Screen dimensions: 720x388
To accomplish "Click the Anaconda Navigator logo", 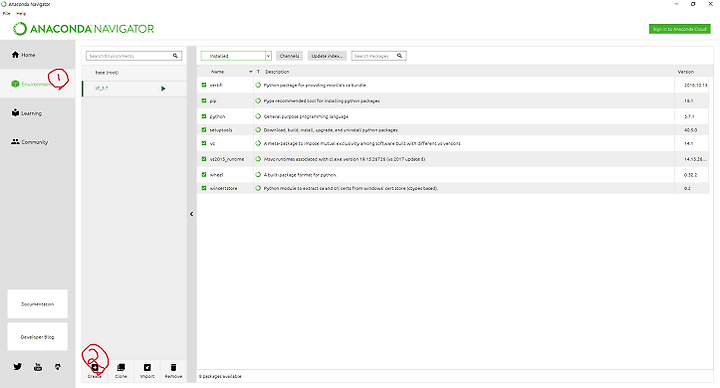I will (83, 29).
